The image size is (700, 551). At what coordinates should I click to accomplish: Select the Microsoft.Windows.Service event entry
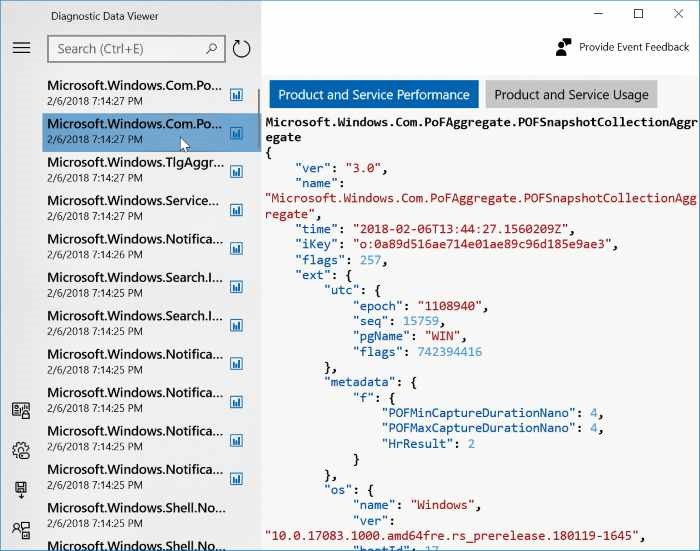click(134, 208)
